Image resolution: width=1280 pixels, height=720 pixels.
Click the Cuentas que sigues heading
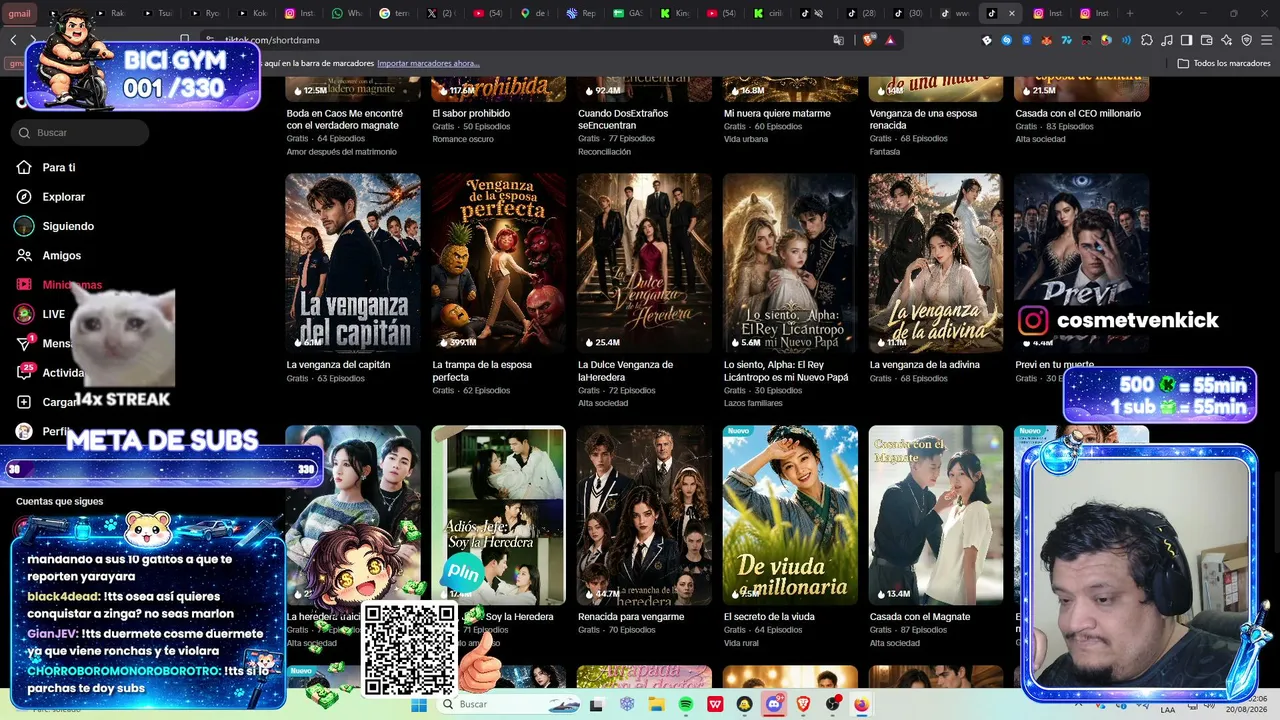click(x=59, y=502)
